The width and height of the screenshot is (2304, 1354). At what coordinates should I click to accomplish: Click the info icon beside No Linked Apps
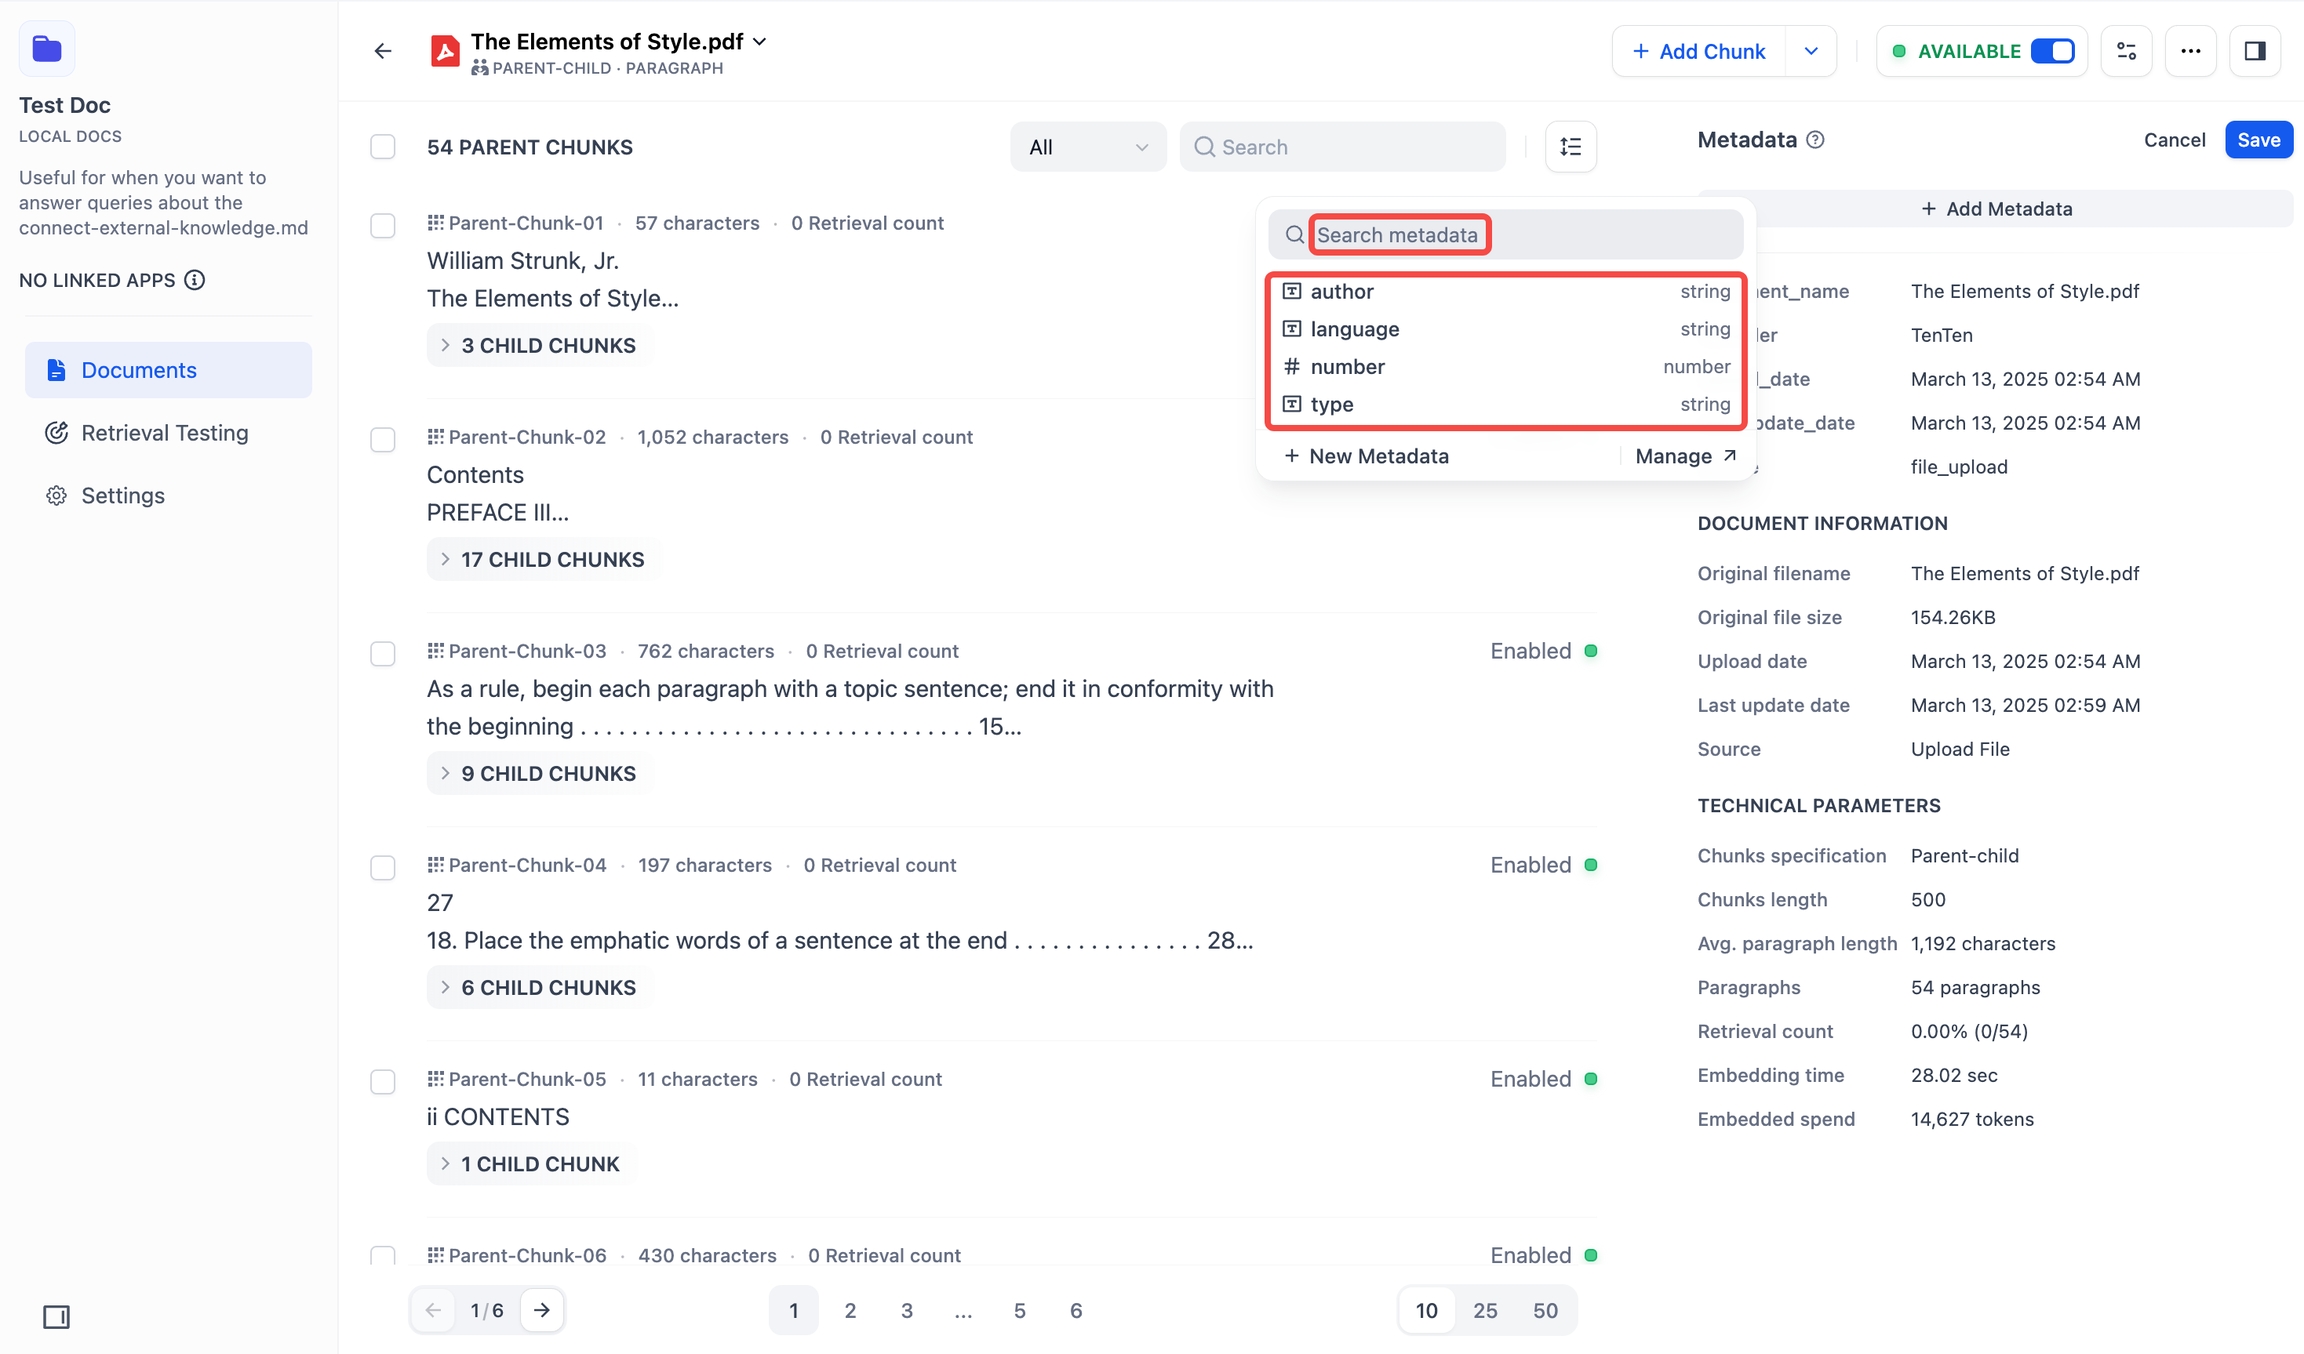tap(195, 280)
